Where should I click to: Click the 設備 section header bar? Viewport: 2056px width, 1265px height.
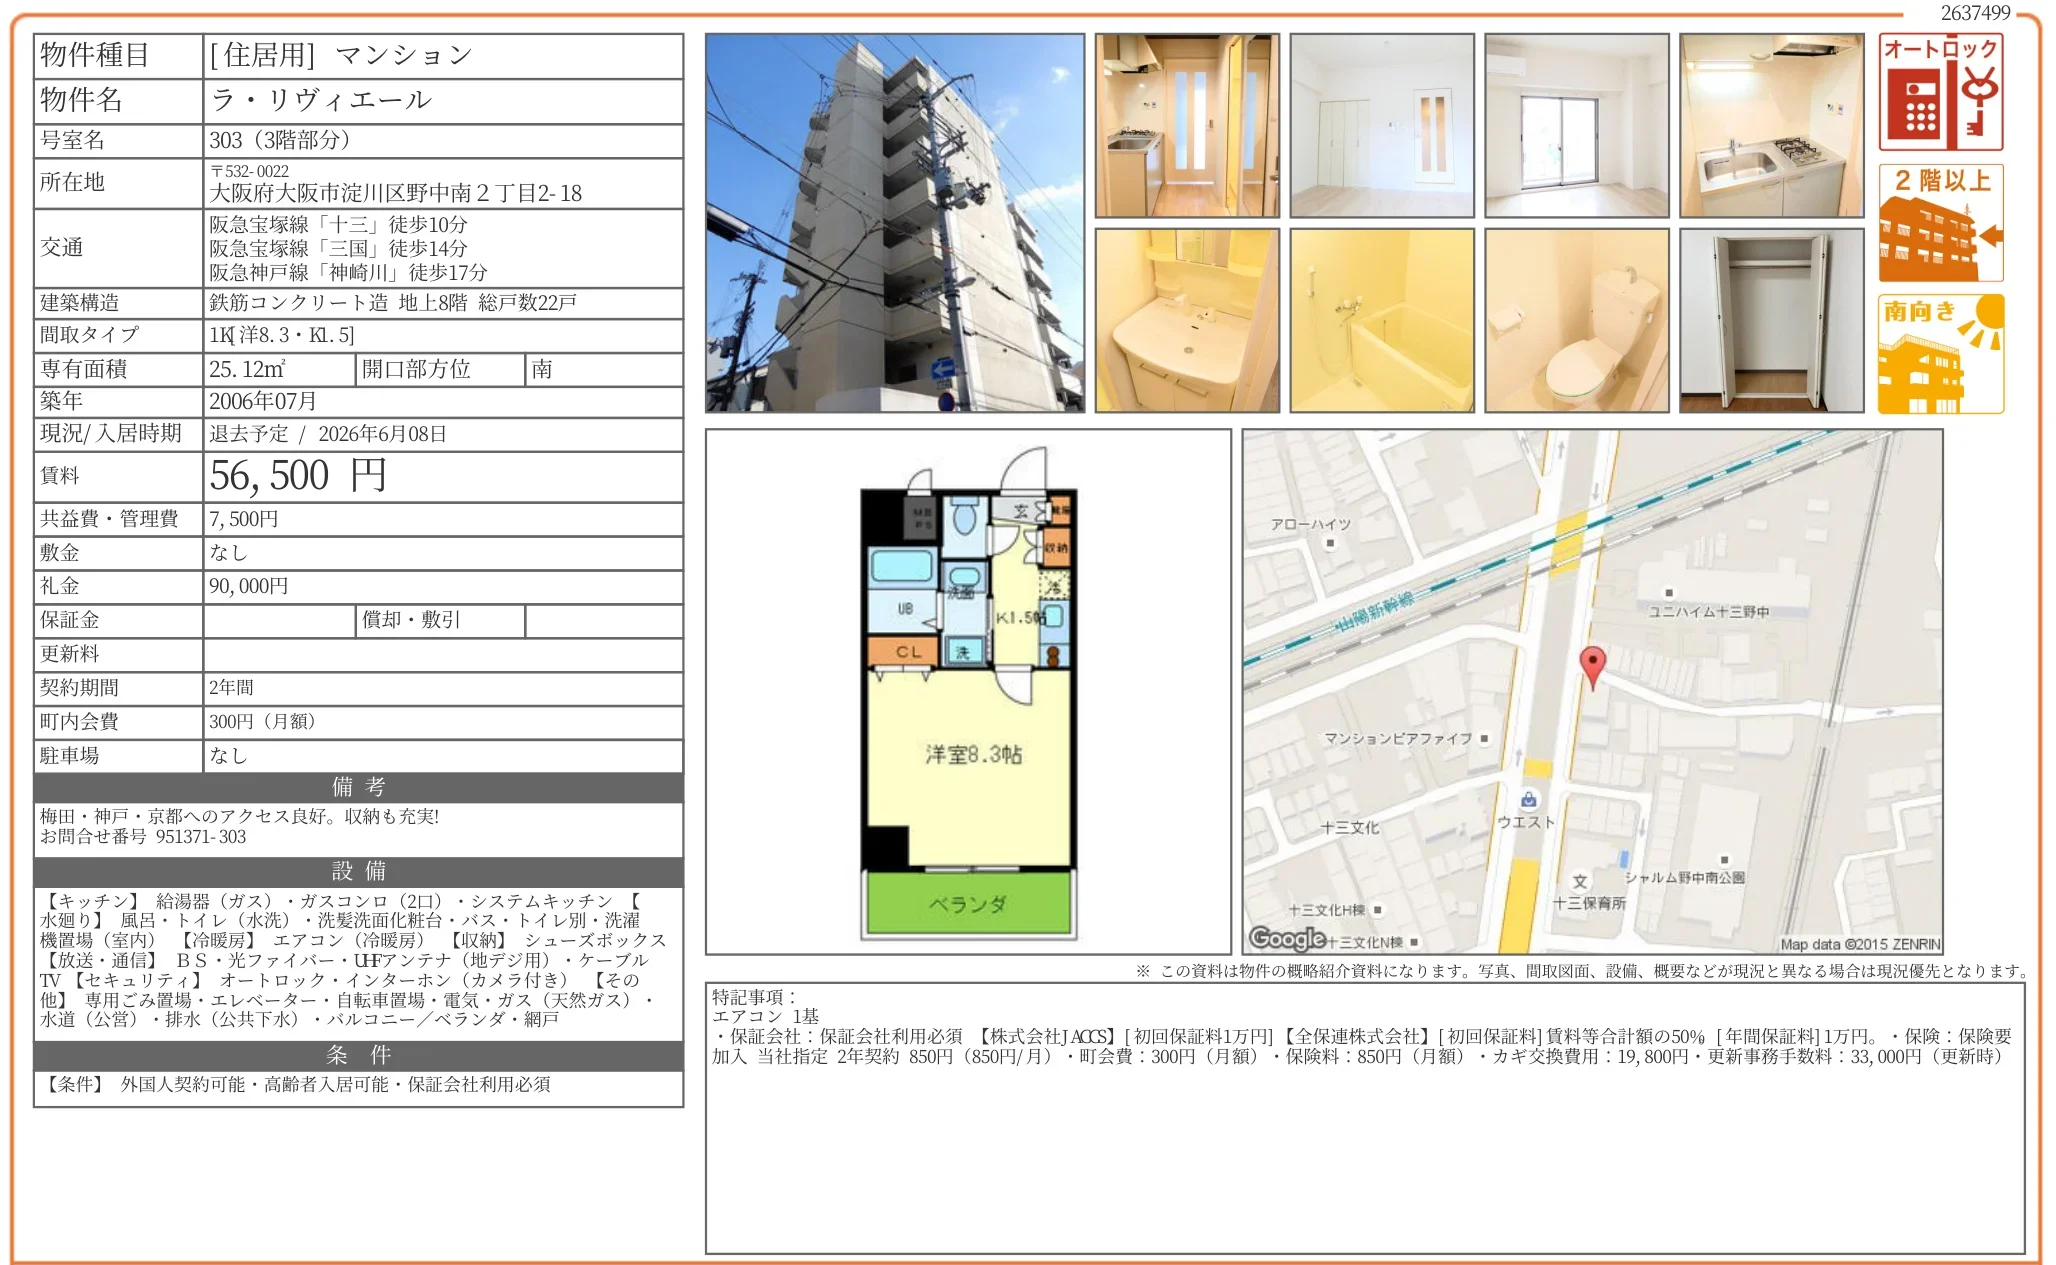coord(358,871)
